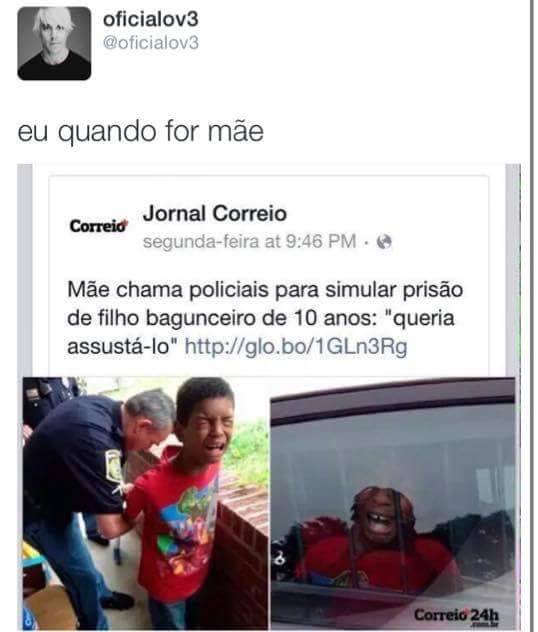Open the Jornal Correio page name
The height and width of the screenshot is (632, 538).
click(x=215, y=213)
